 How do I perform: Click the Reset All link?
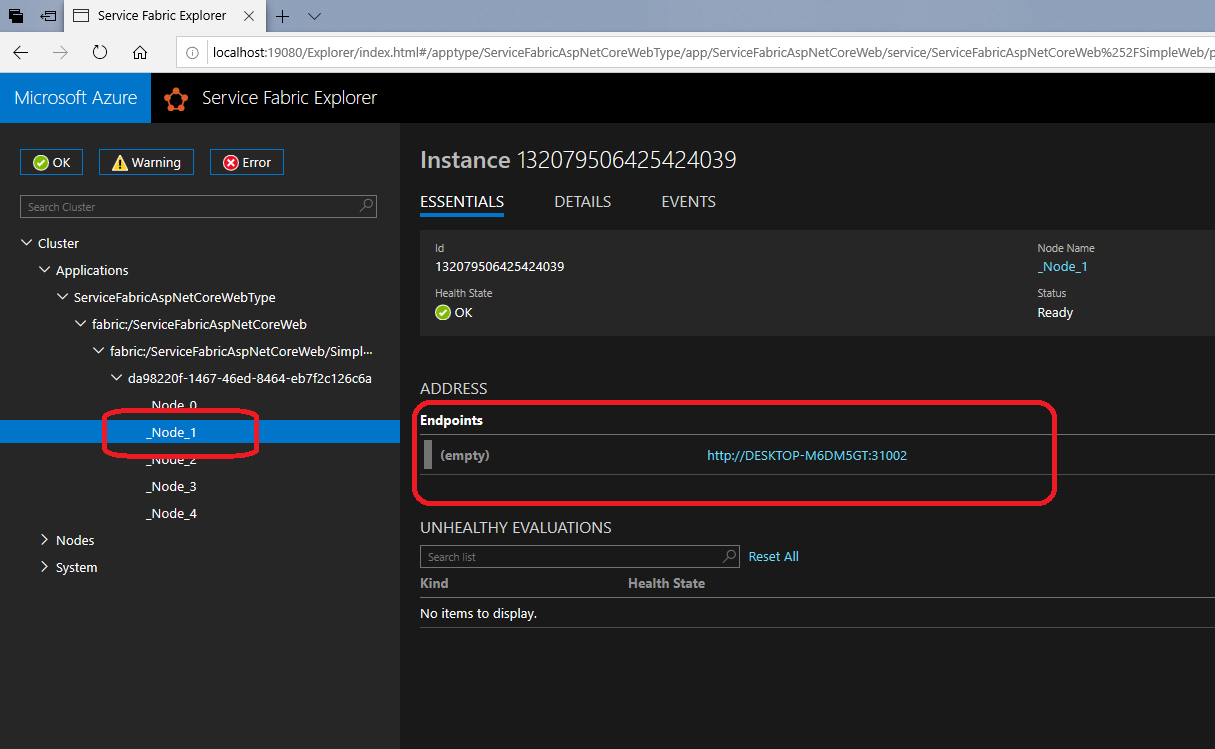click(773, 556)
